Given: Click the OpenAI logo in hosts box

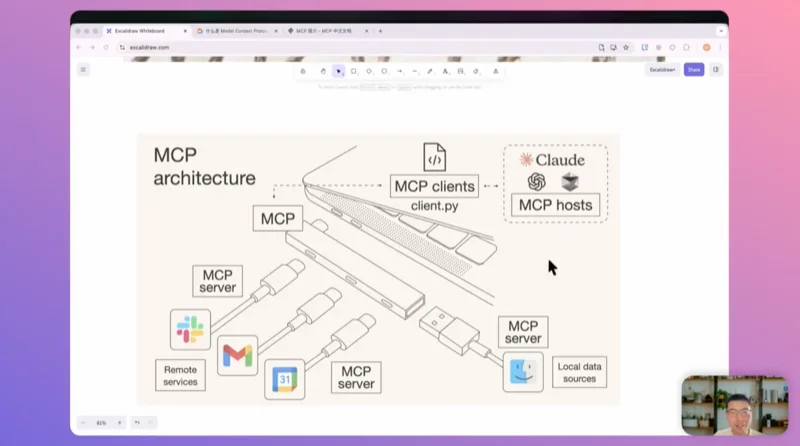Looking at the screenshot, I should tap(536, 182).
